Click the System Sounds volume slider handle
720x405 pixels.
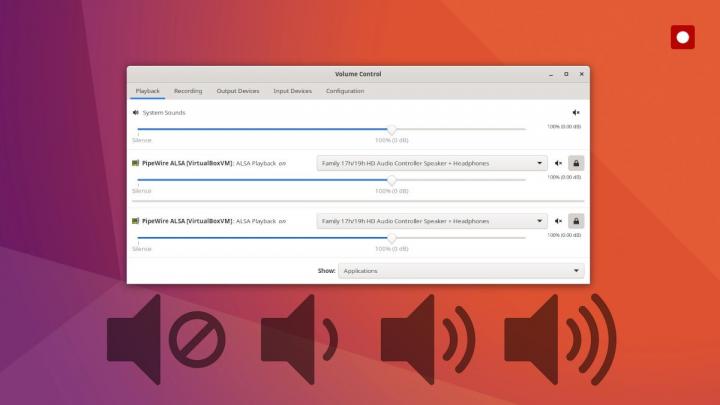(x=391, y=129)
